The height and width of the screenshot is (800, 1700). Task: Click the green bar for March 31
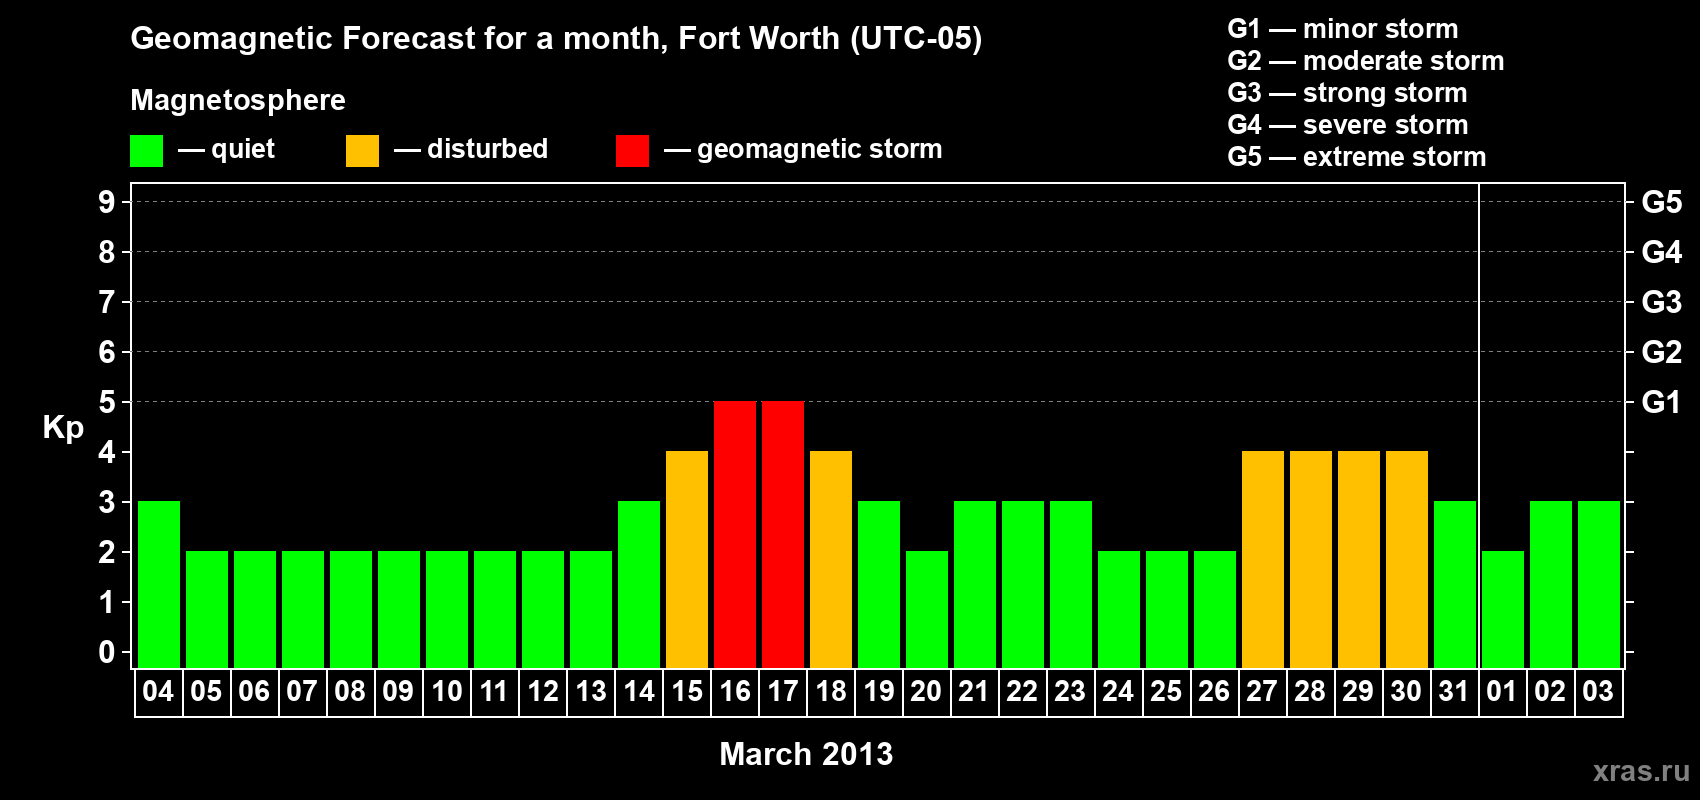click(1455, 584)
